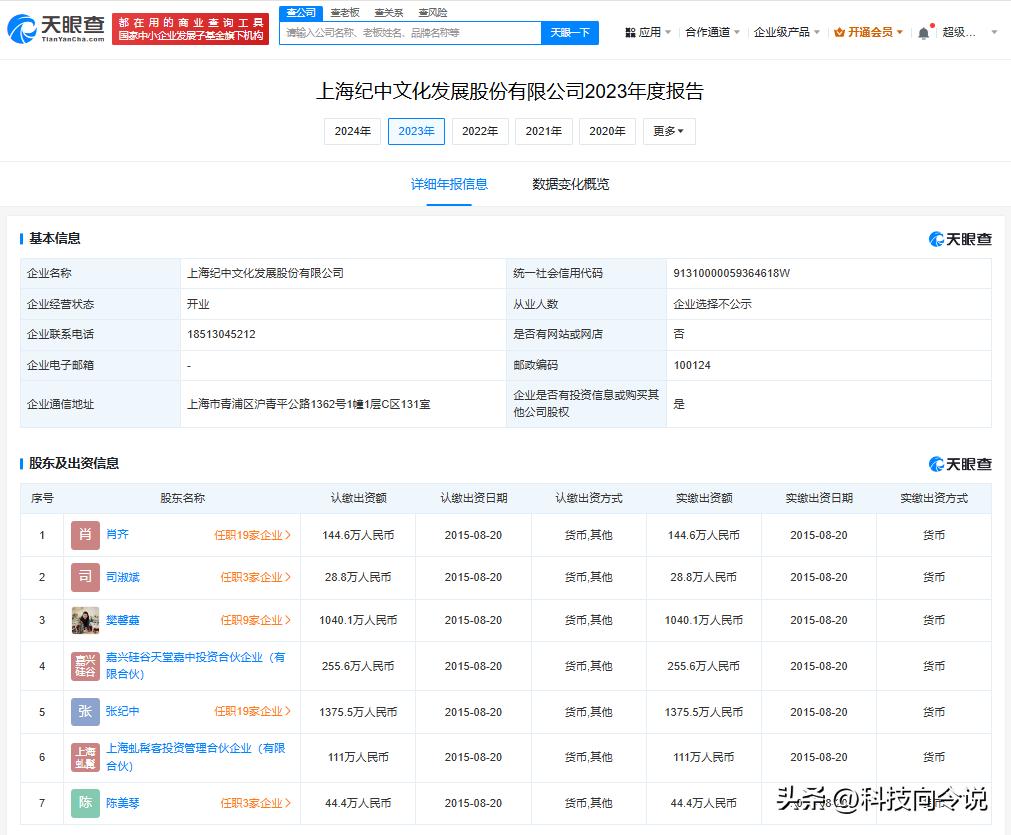Click shareholder avatar icon for 肖齐

click(85, 535)
